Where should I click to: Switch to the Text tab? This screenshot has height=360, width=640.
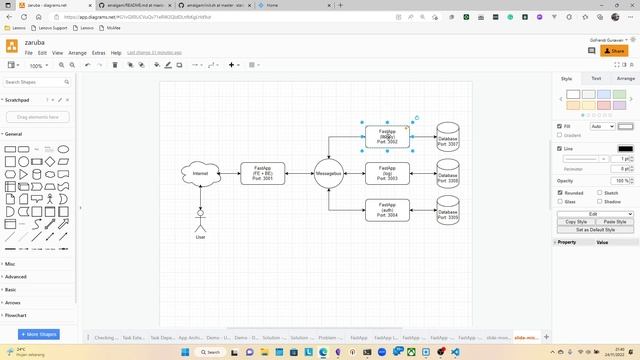[x=596, y=78]
